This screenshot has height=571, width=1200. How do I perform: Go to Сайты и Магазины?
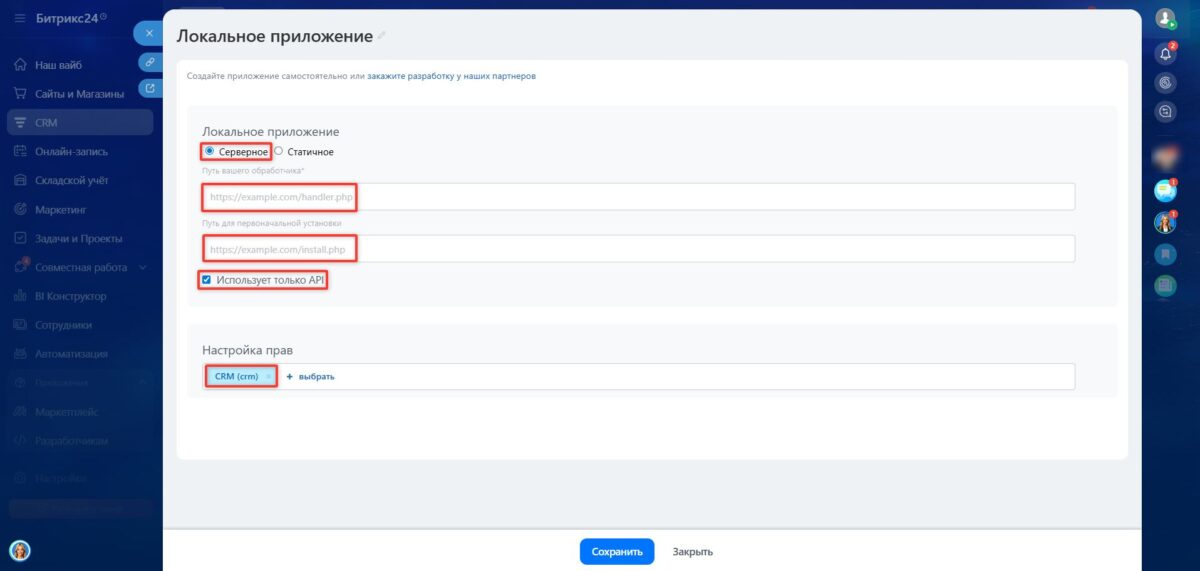click(x=80, y=94)
